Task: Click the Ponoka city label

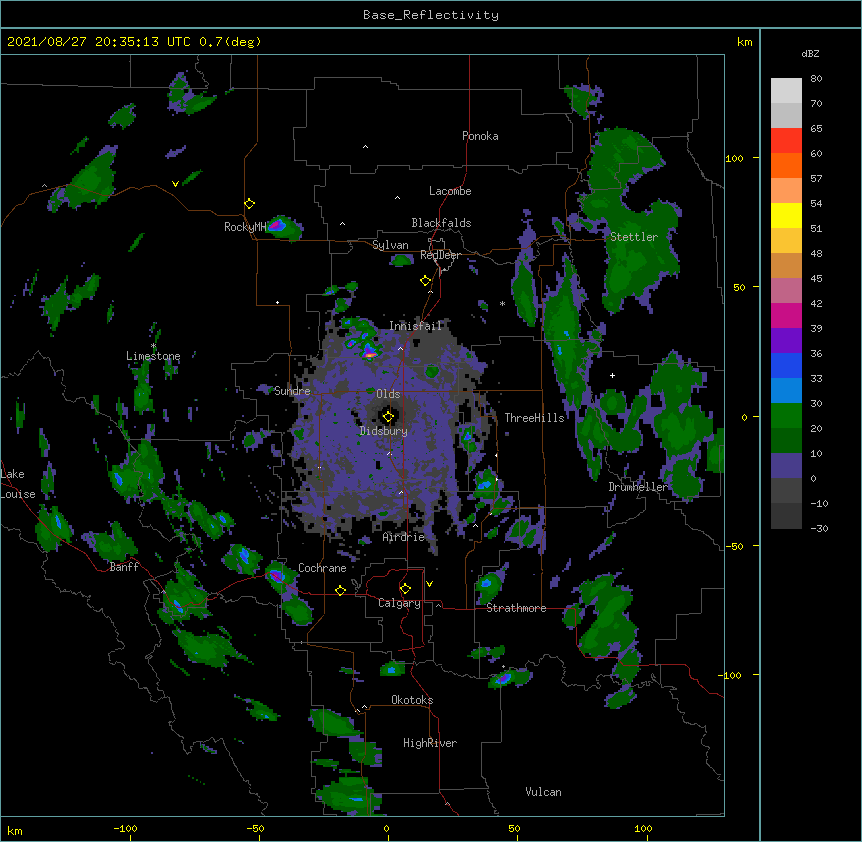Action: click(x=480, y=136)
